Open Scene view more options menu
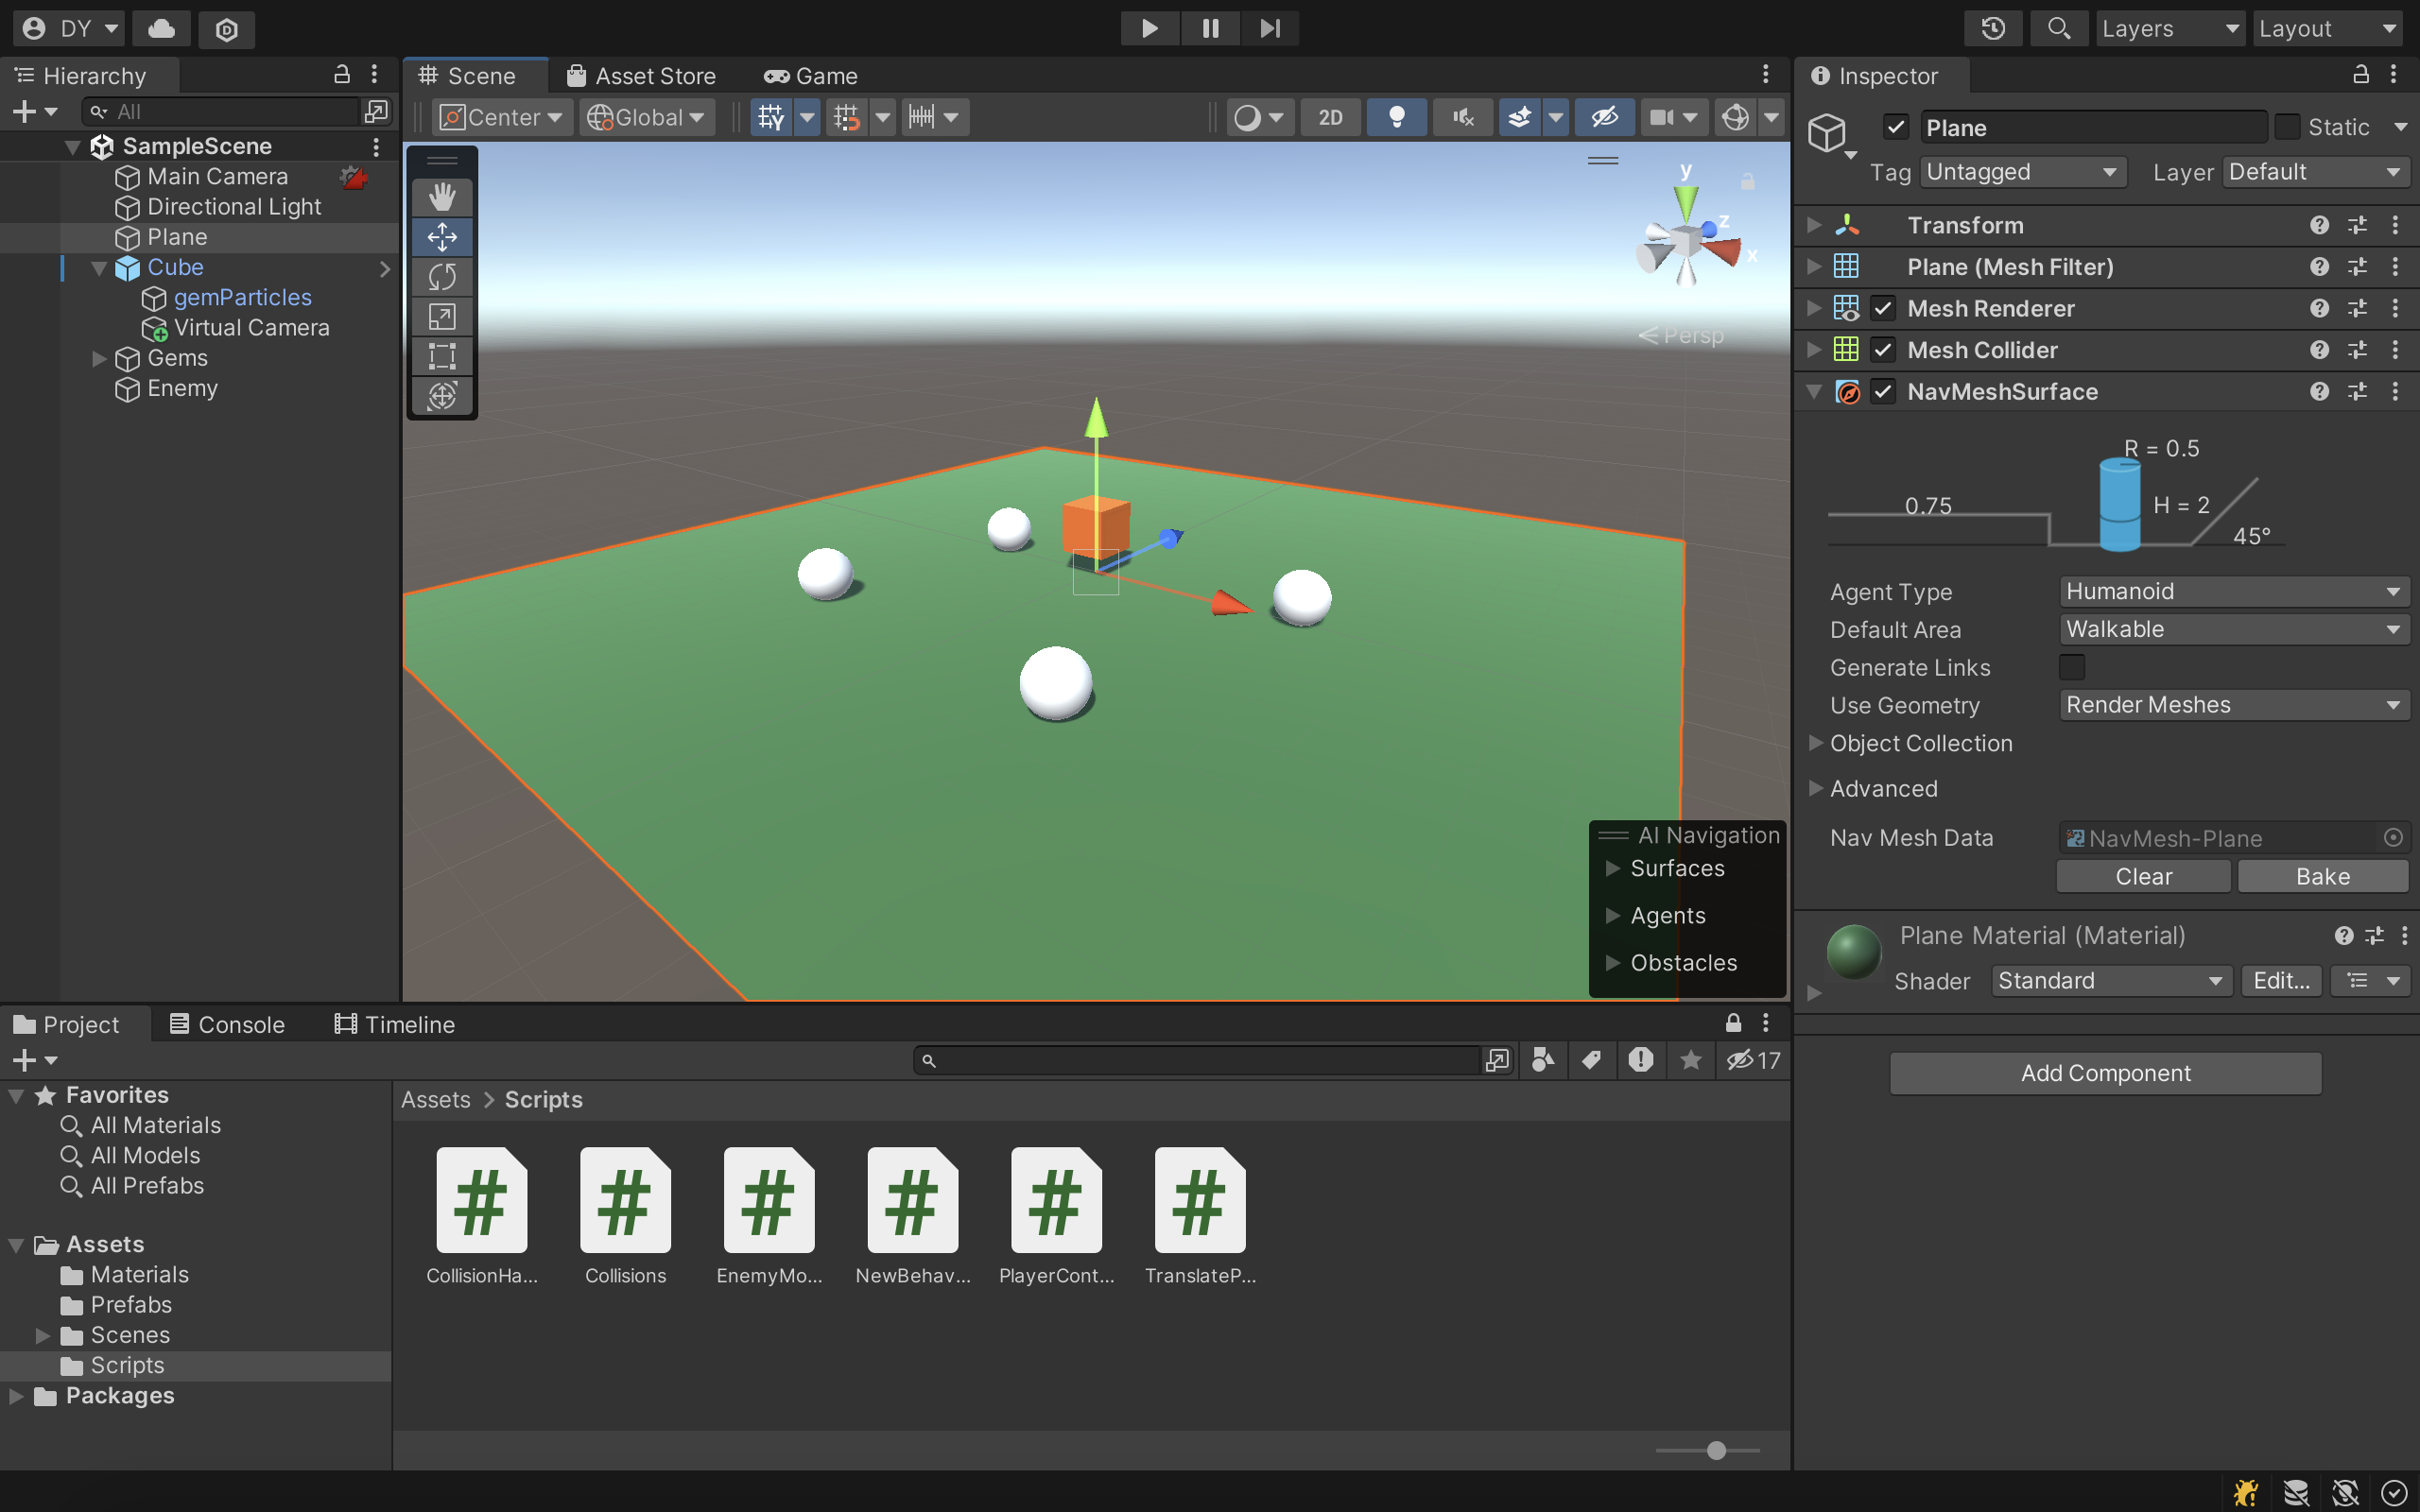 1765,75
